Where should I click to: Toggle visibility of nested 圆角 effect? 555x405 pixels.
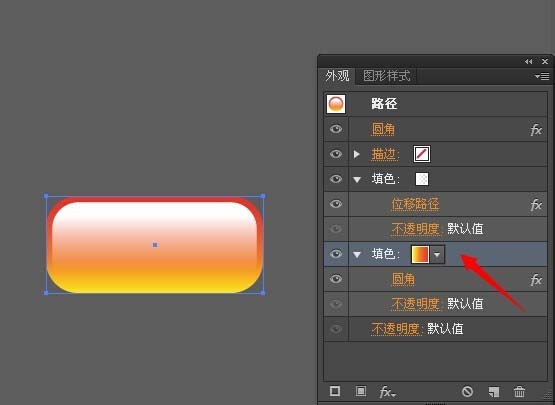pos(336,279)
